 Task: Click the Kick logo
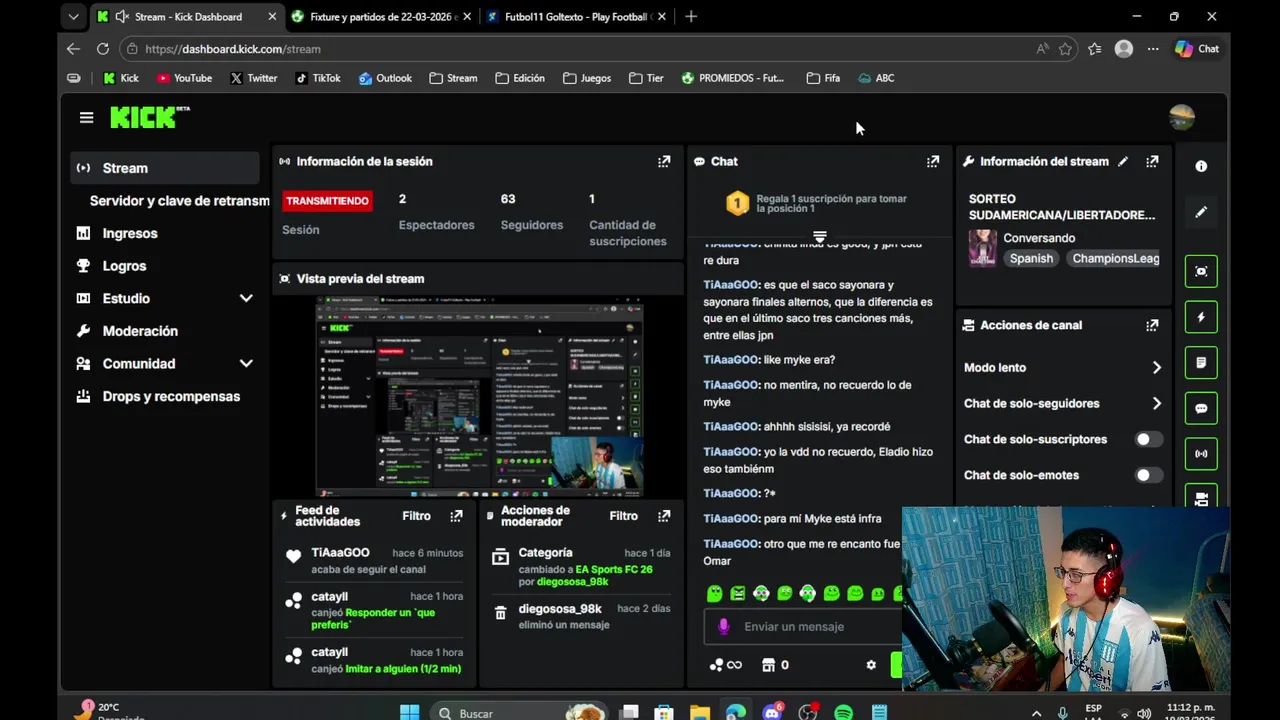tap(149, 117)
